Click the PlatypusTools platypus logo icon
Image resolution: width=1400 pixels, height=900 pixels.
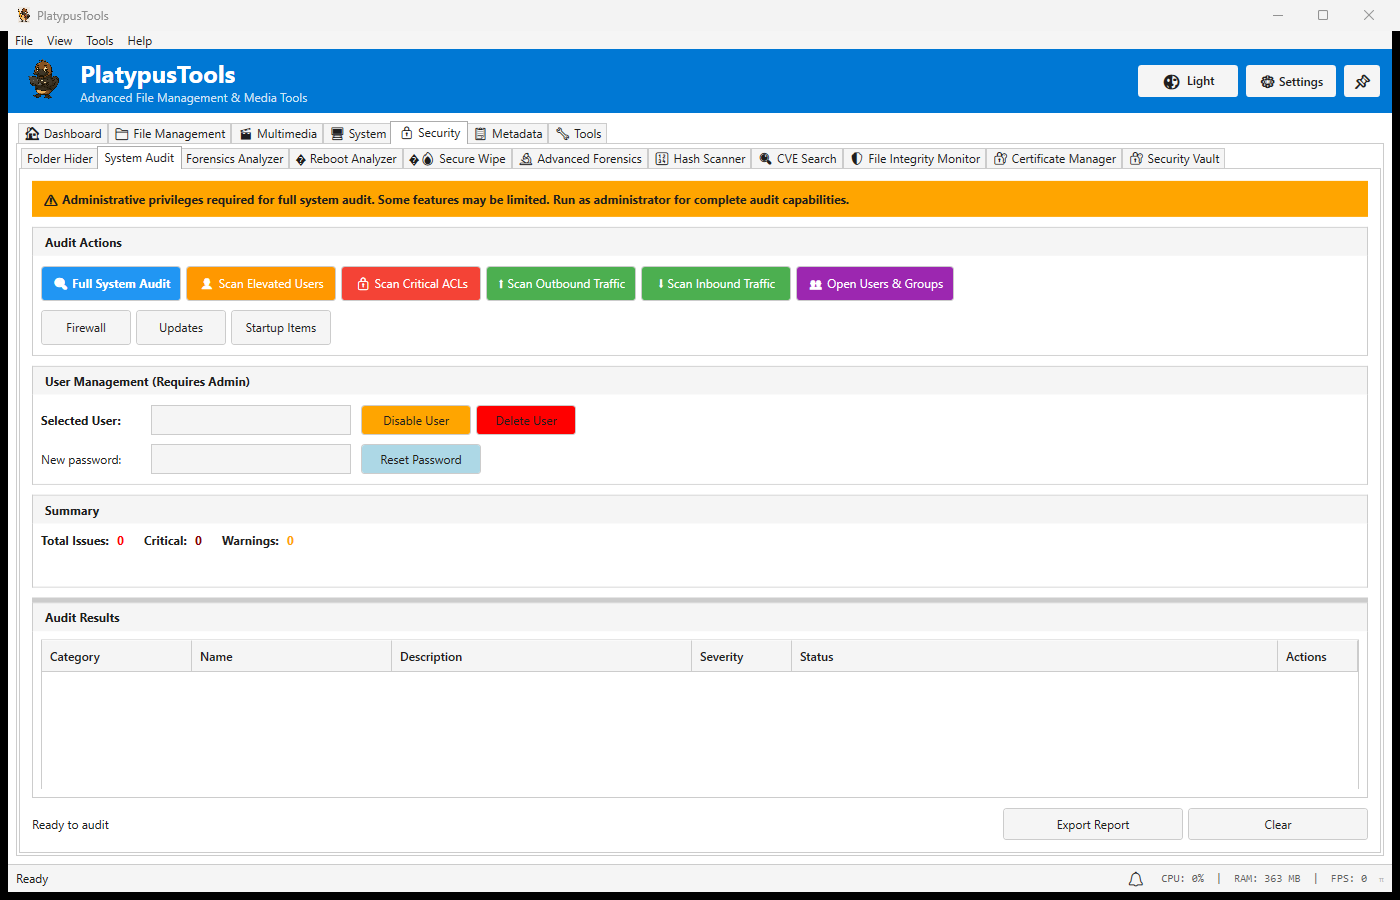coord(43,80)
